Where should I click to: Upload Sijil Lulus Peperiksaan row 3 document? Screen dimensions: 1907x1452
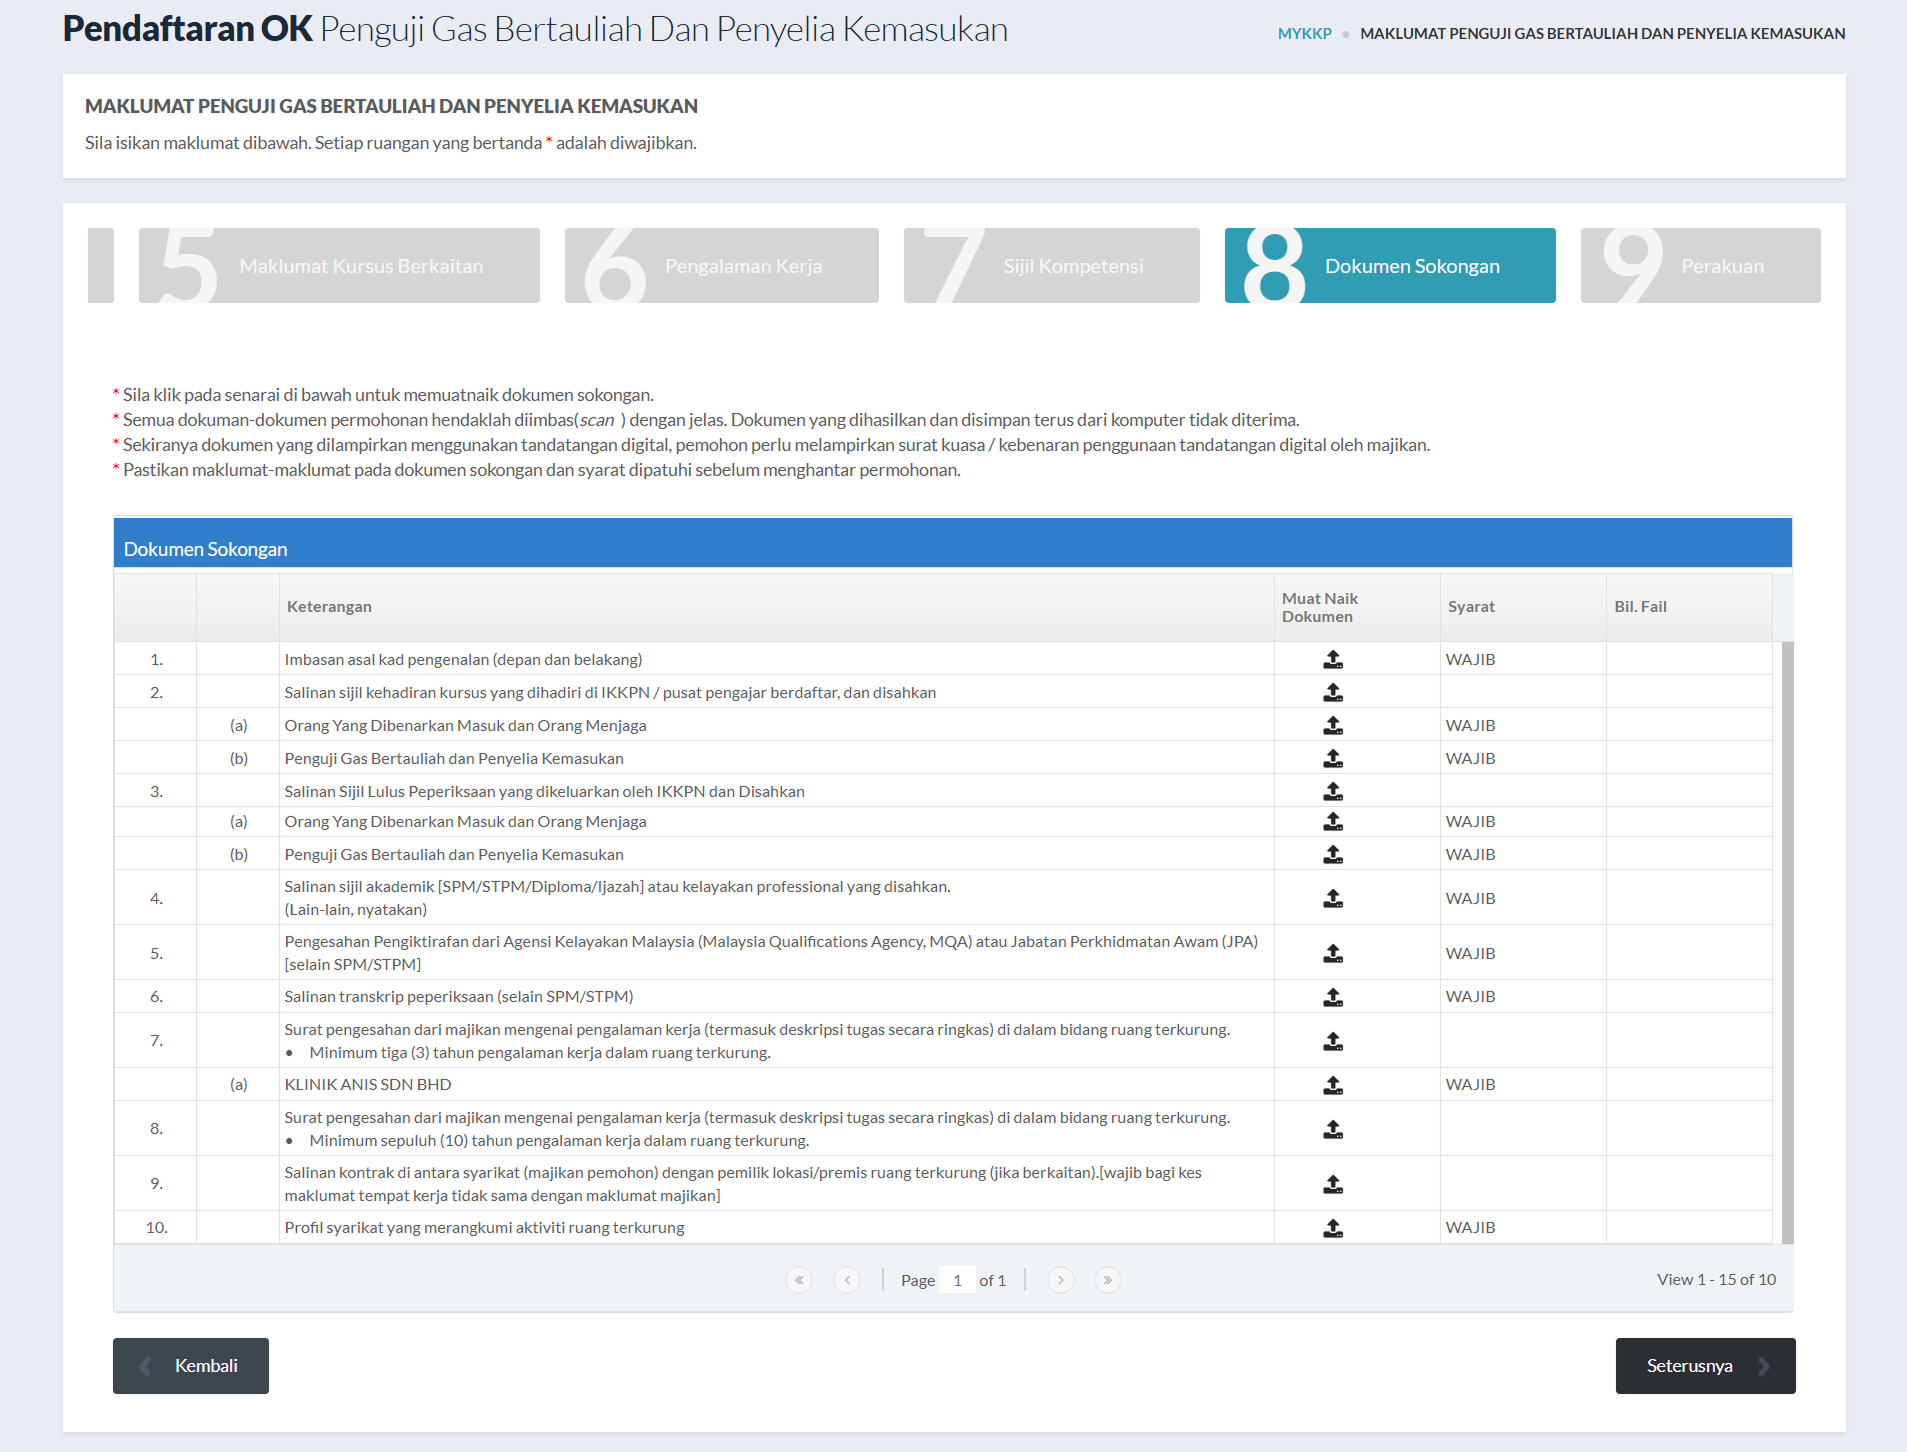[x=1332, y=791]
